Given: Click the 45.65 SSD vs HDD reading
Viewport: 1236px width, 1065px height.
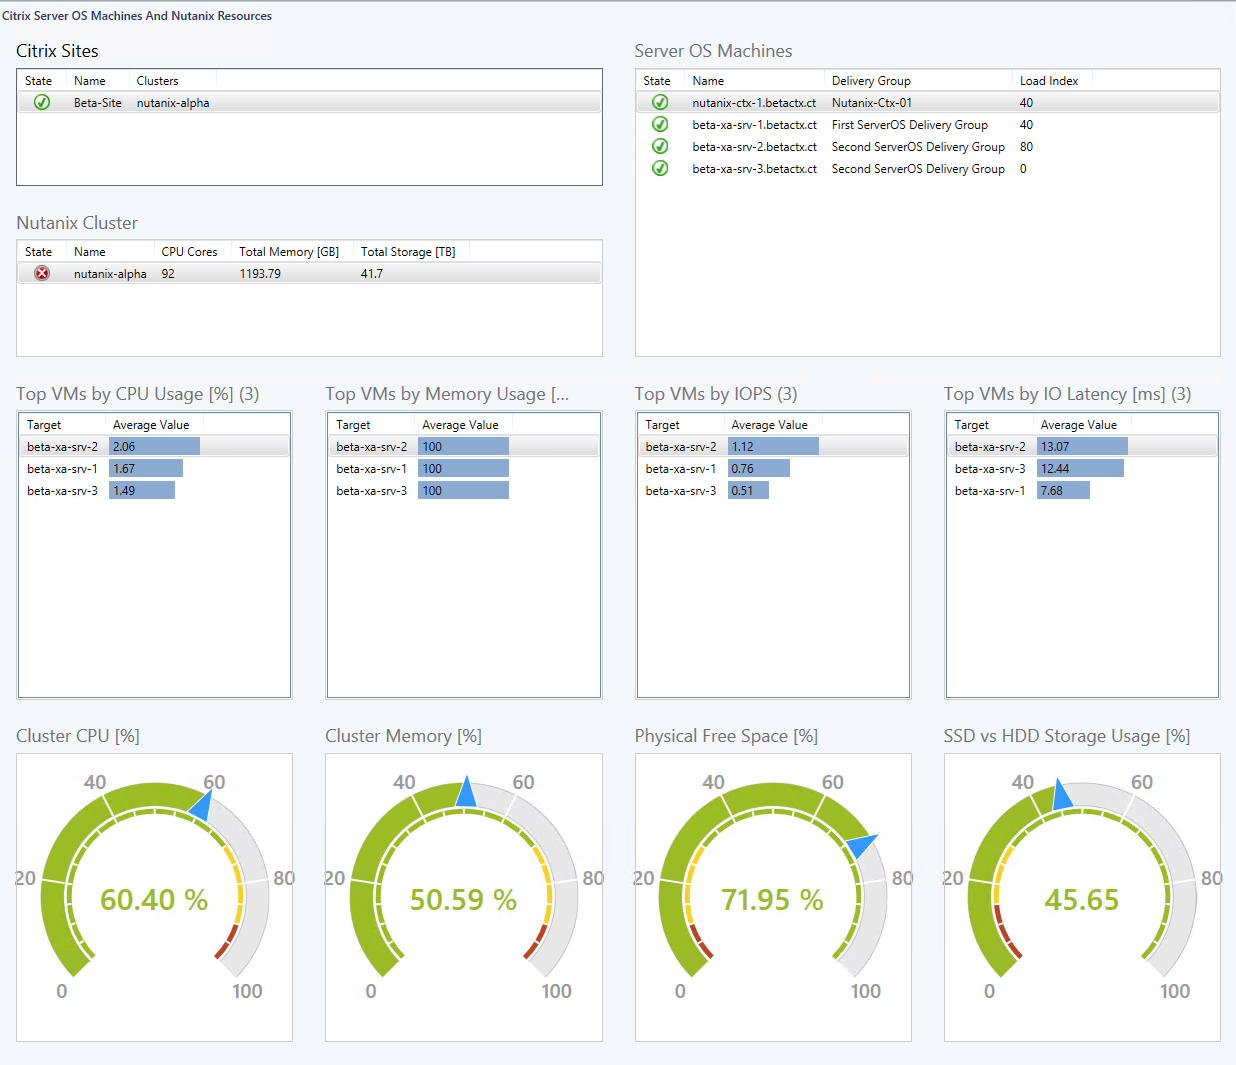Looking at the screenshot, I should point(1082,900).
